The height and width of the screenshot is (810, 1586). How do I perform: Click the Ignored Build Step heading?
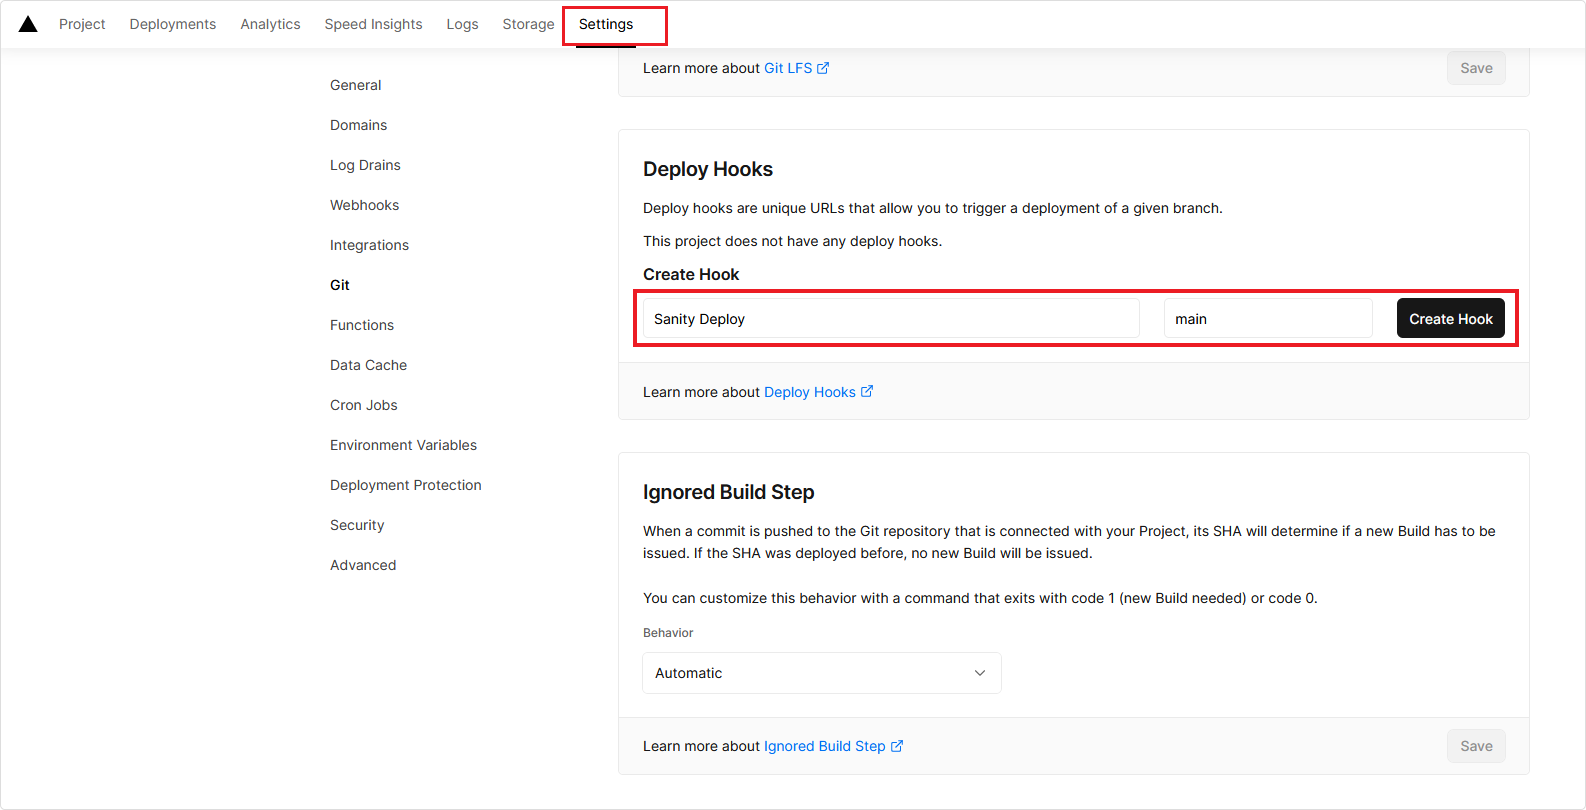[729, 492]
